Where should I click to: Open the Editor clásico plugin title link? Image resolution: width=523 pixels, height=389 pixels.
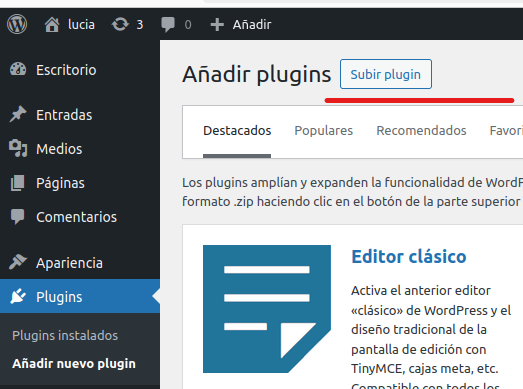(x=409, y=257)
